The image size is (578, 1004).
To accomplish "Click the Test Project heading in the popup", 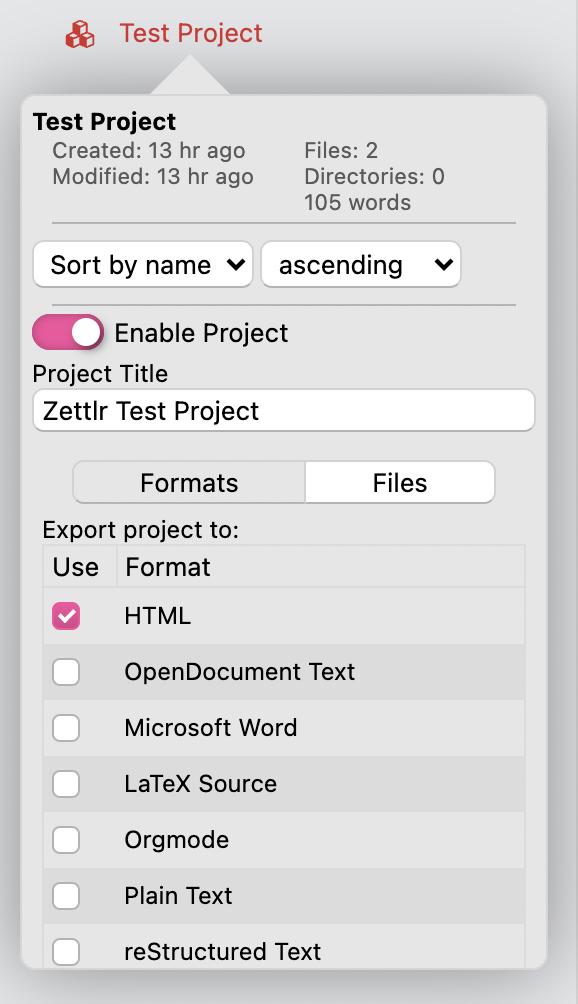I will [x=104, y=121].
